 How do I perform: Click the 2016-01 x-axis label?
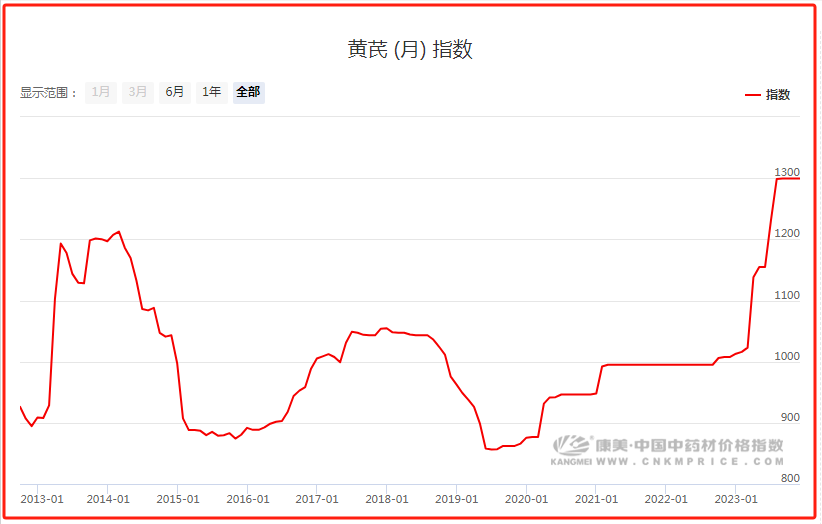tap(247, 499)
